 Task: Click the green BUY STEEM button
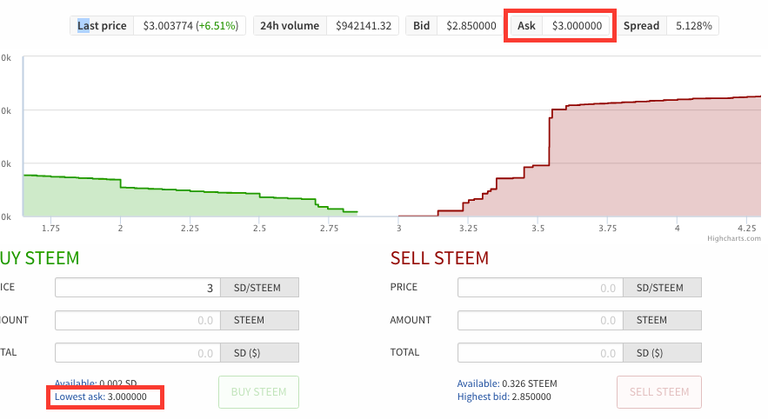point(259,392)
